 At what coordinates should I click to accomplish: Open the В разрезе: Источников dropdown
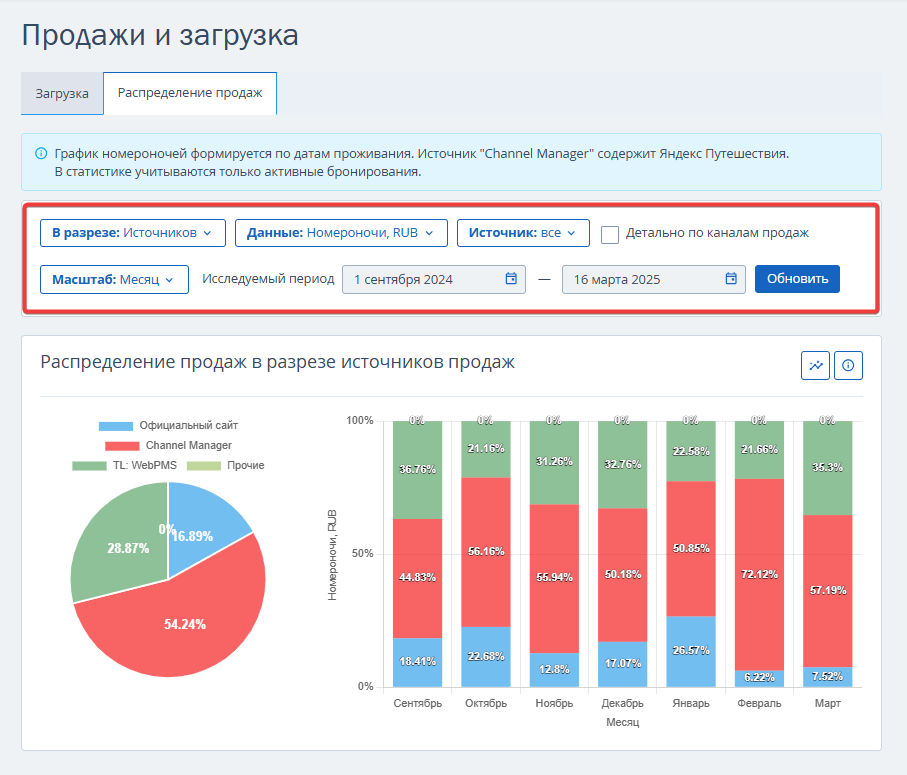click(132, 233)
